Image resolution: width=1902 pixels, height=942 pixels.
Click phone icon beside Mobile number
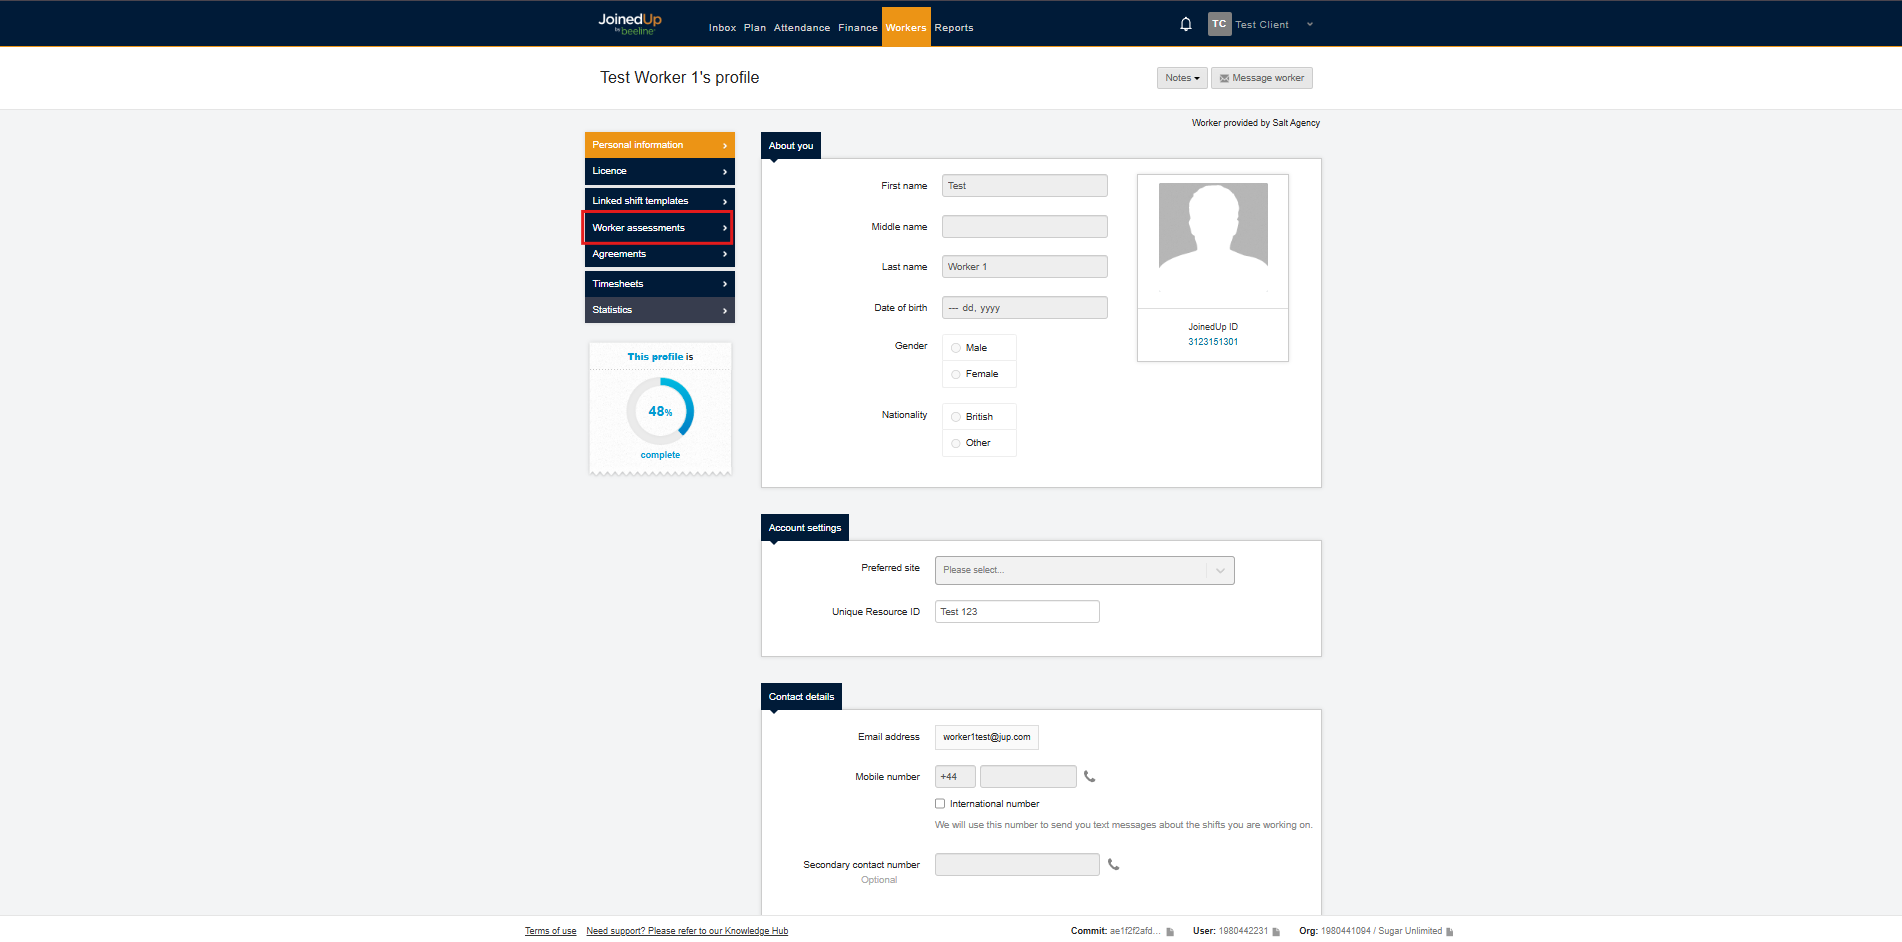[x=1090, y=777]
